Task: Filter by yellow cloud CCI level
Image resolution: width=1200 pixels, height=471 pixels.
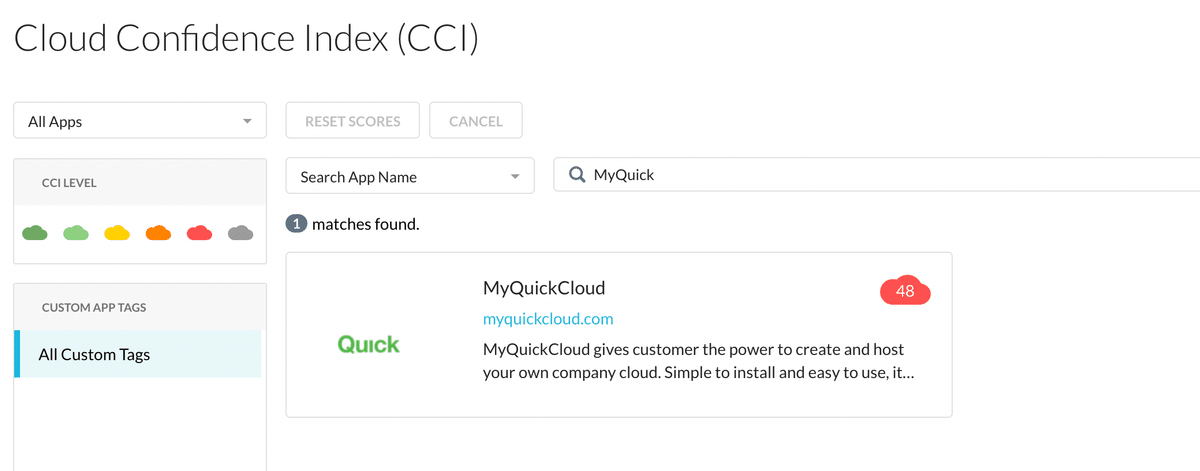Action: click(x=118, y=233)
